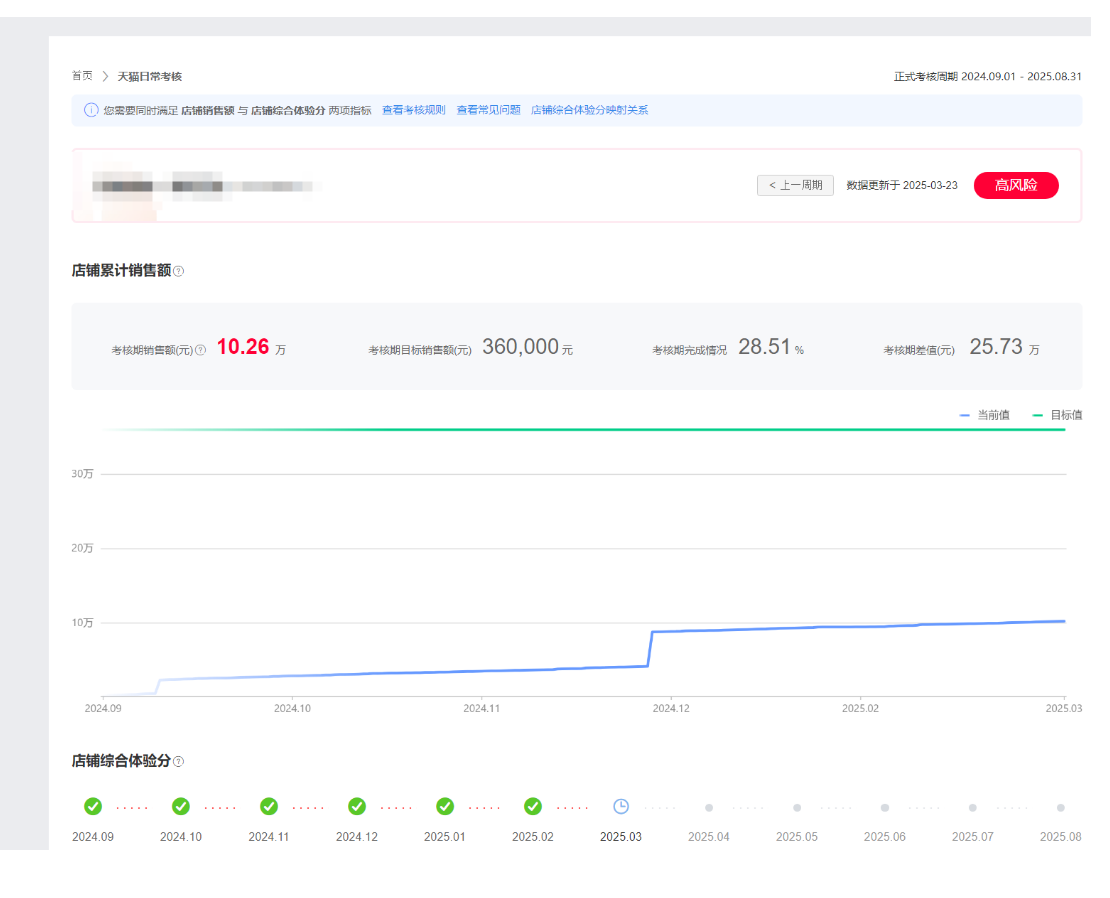Click green checkmark for 2024.10
This screenshot has height=898, width=1110.
click(181, 806)
